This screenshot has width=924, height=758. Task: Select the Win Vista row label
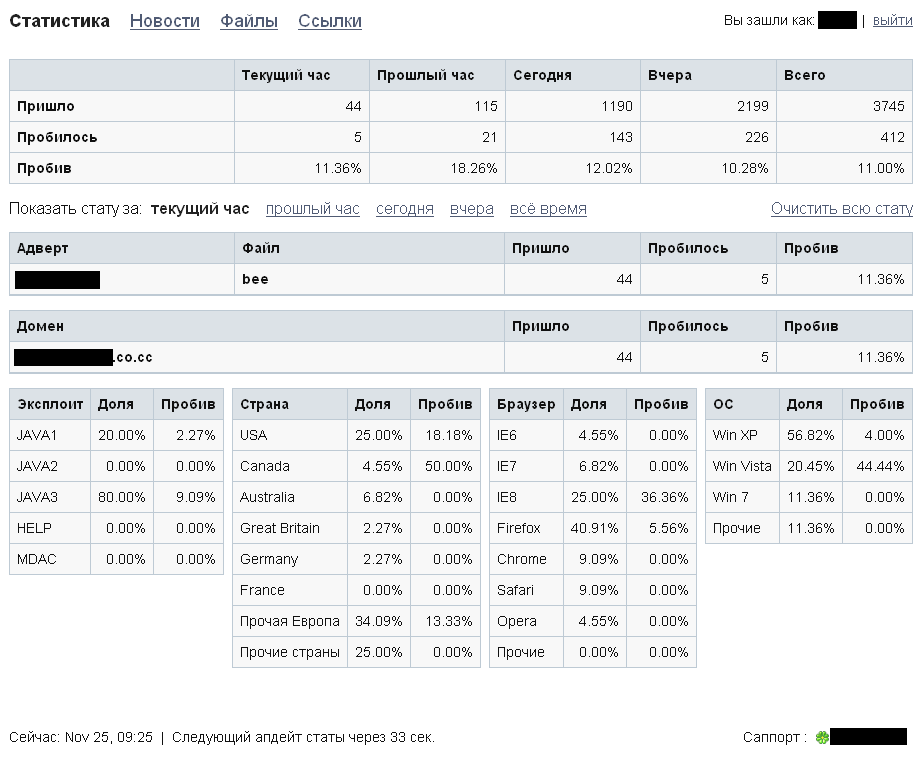pyautogui.click(x=743, y=466)
